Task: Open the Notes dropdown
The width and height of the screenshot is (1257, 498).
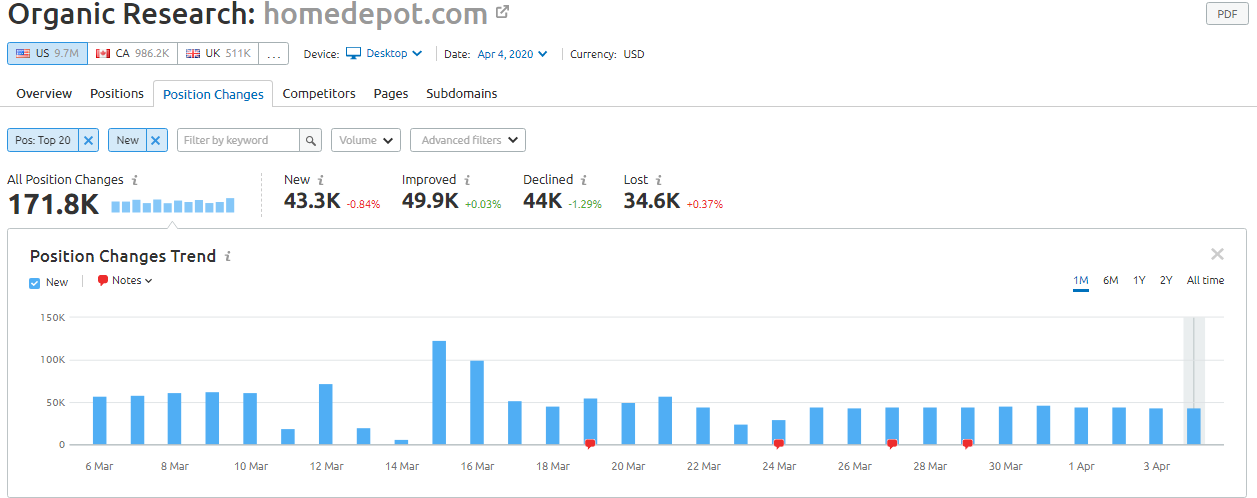Action: [124, 281]
